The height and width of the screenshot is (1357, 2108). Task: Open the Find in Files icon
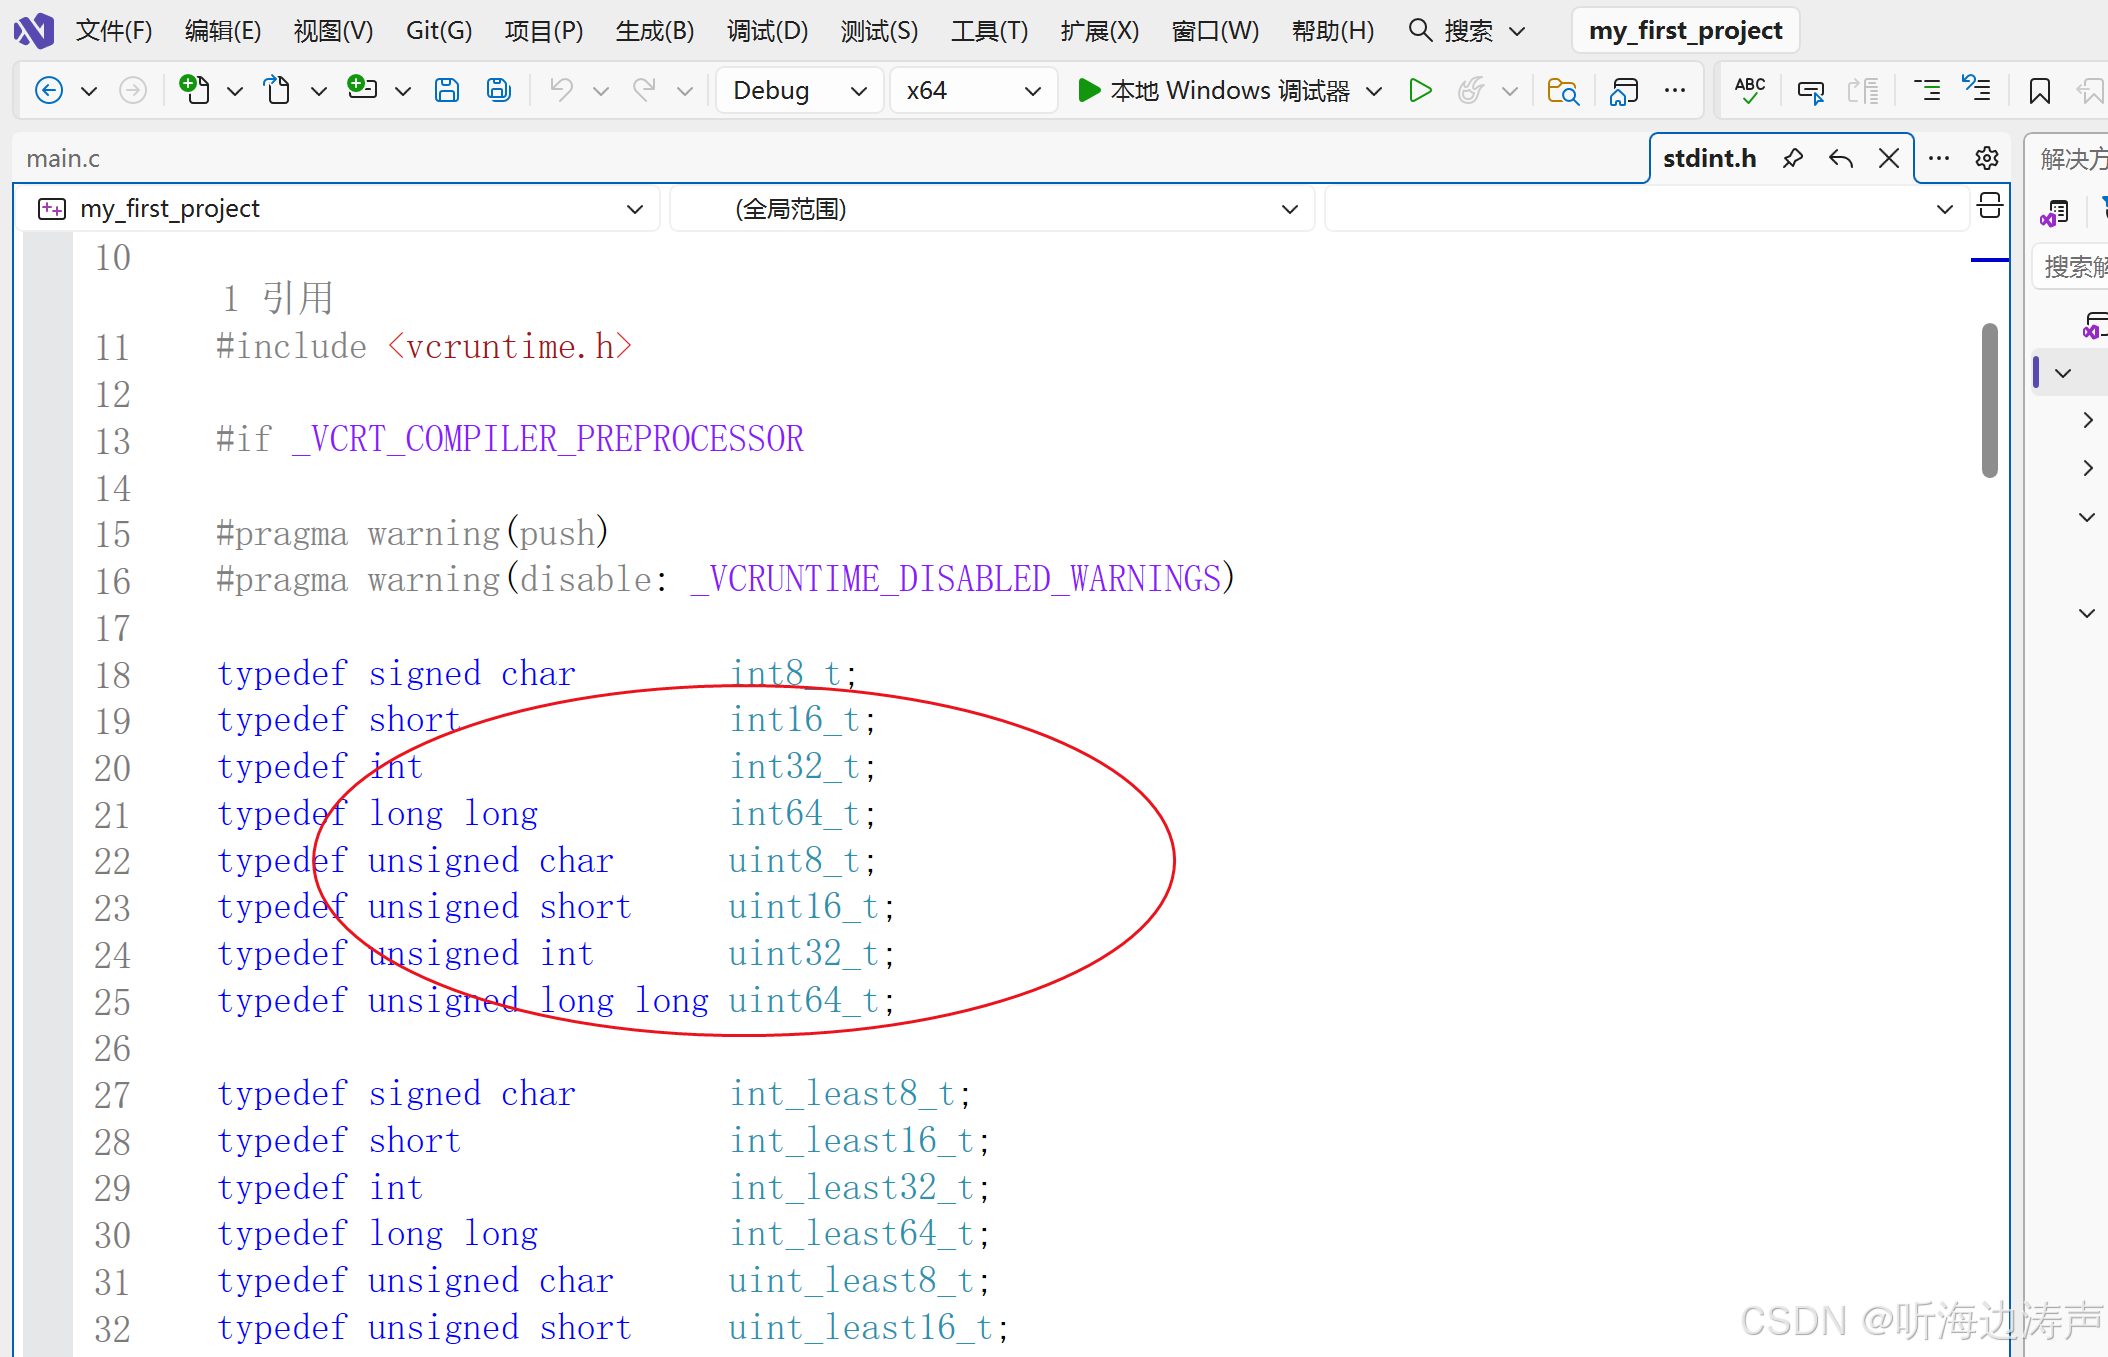1563,91
